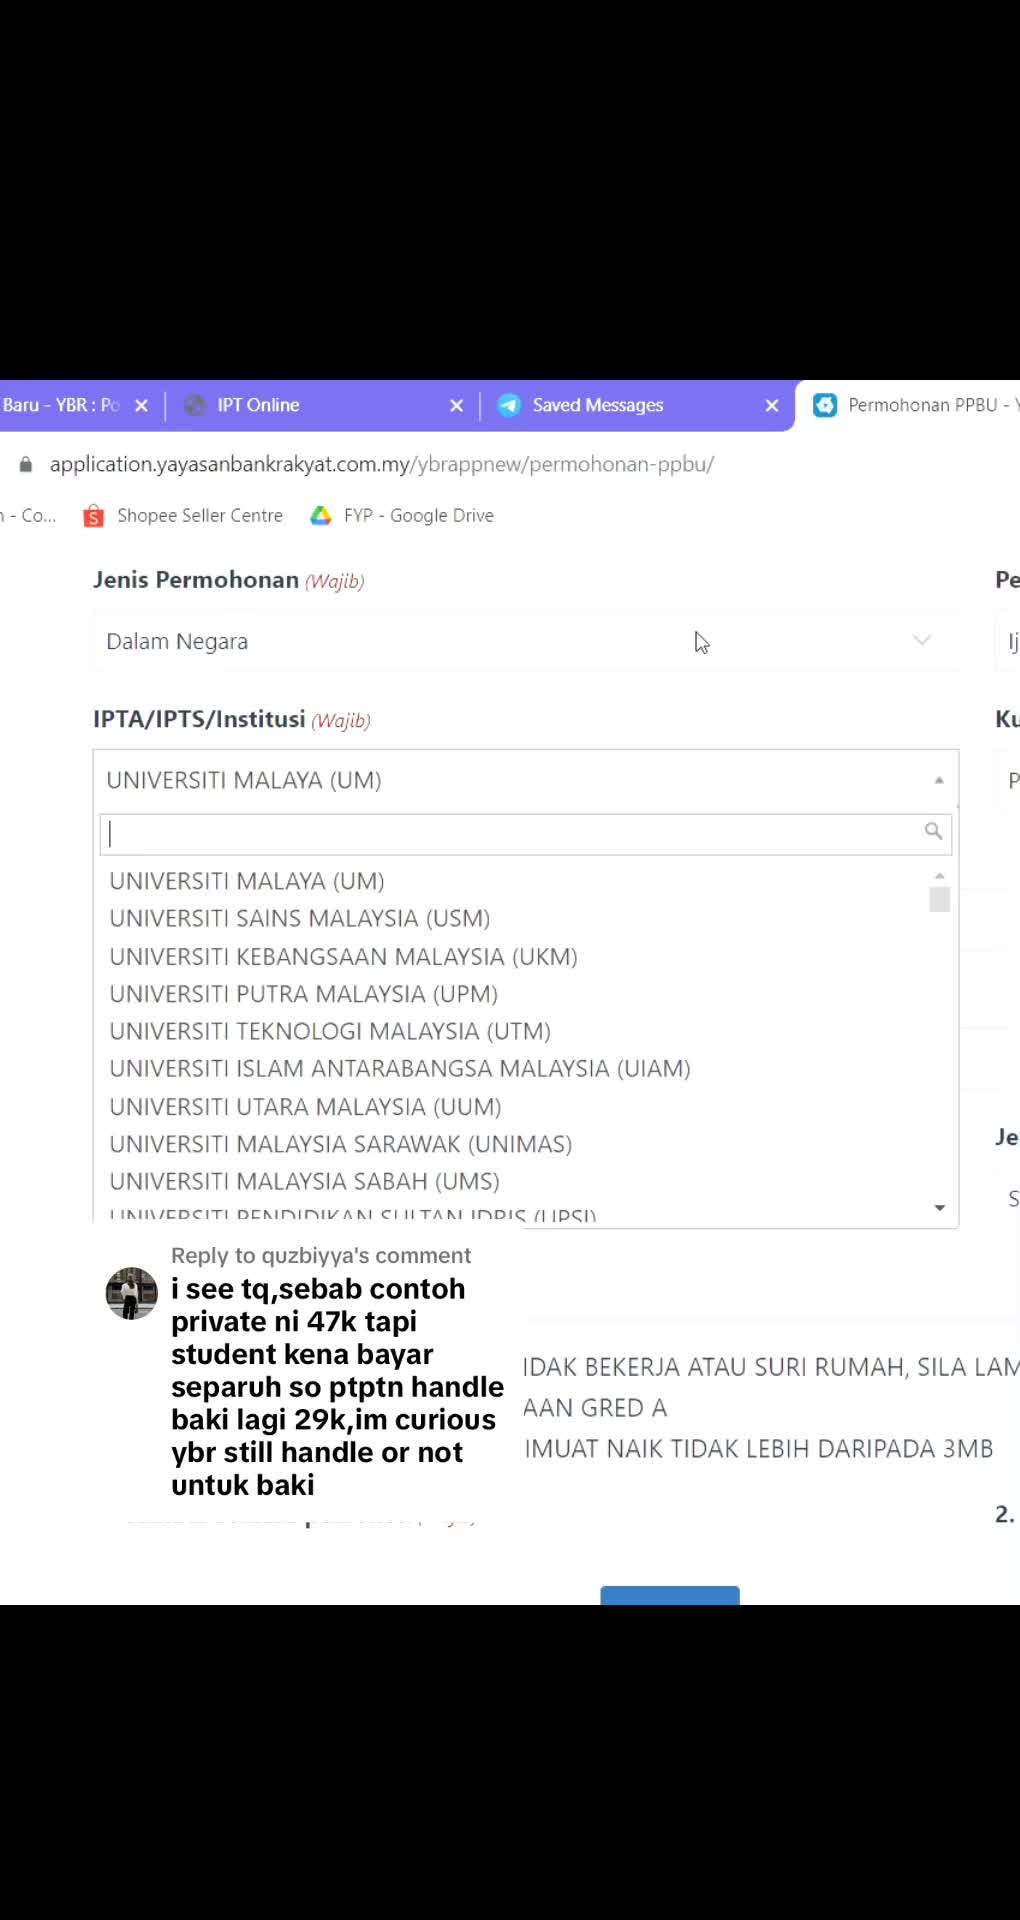The height and width of the screenshot is (1920, 1020).
Task: Close the Baru - YBR tab
Action: pyautogui.click(x=142, y=406)
